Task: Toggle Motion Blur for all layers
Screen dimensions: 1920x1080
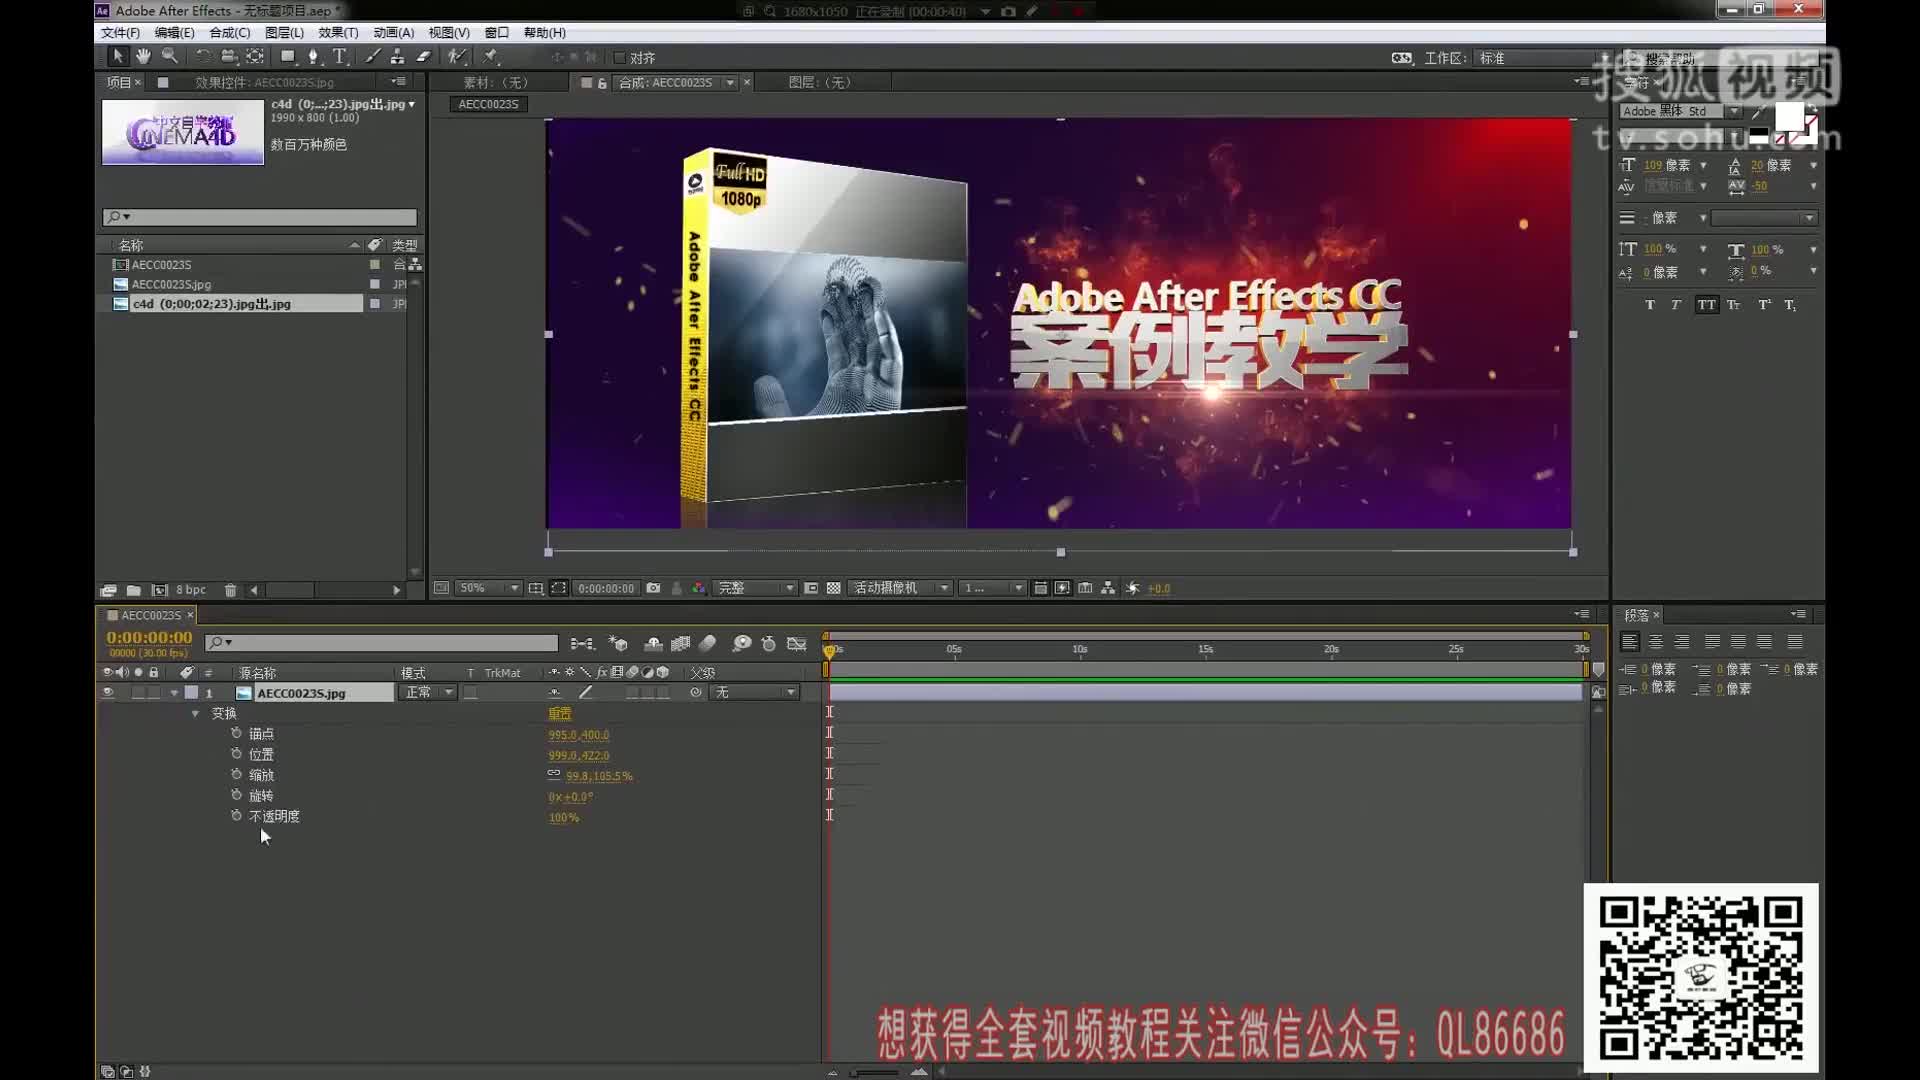Action: (708, 644)
